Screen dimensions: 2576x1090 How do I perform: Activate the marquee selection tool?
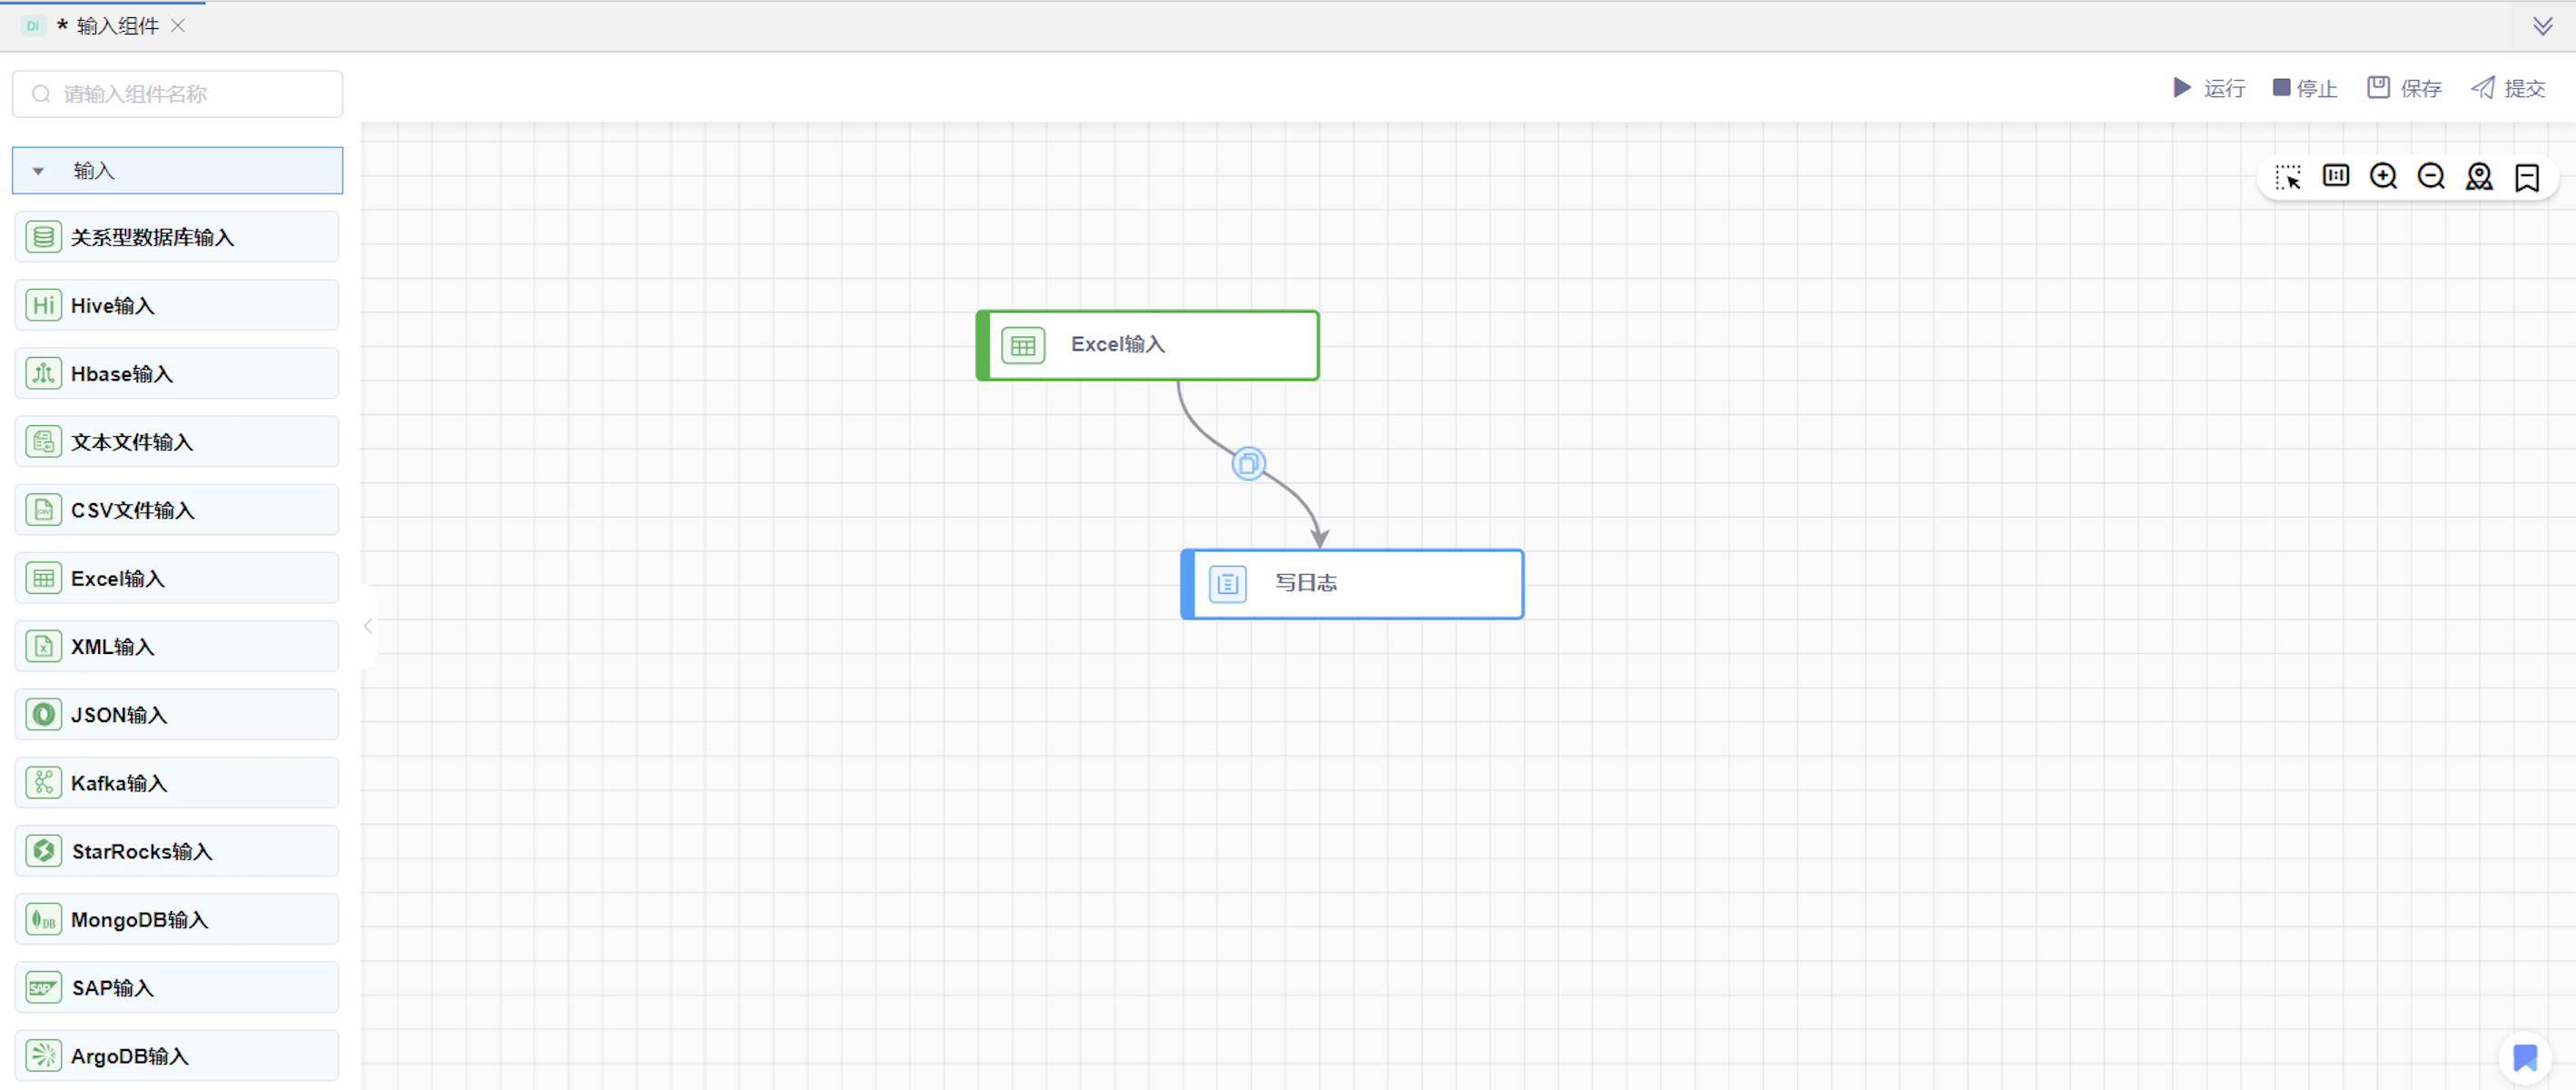click(2287, 177)
